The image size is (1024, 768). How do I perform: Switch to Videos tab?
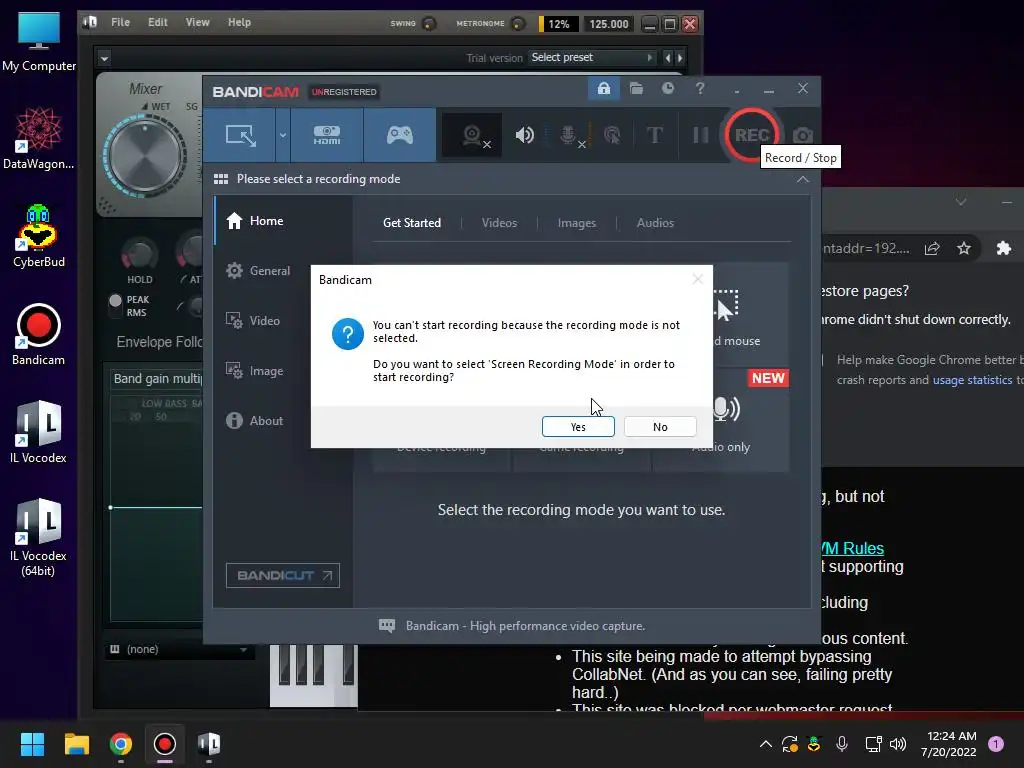point(499,223)
